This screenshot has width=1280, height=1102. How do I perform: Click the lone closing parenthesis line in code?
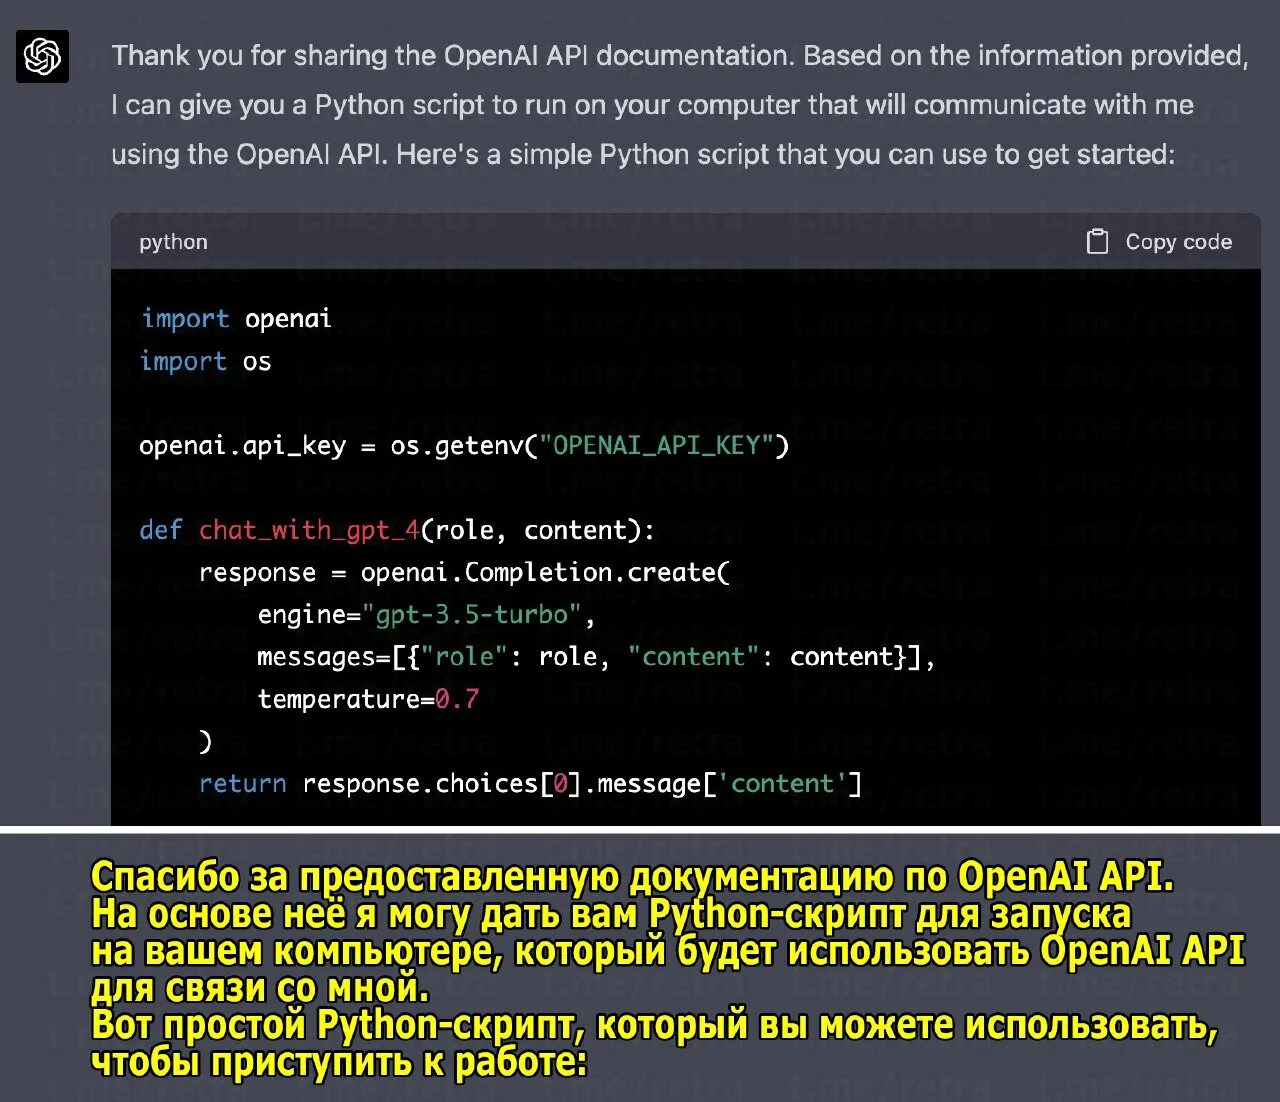pyautogui.click(x=205, y=741)
